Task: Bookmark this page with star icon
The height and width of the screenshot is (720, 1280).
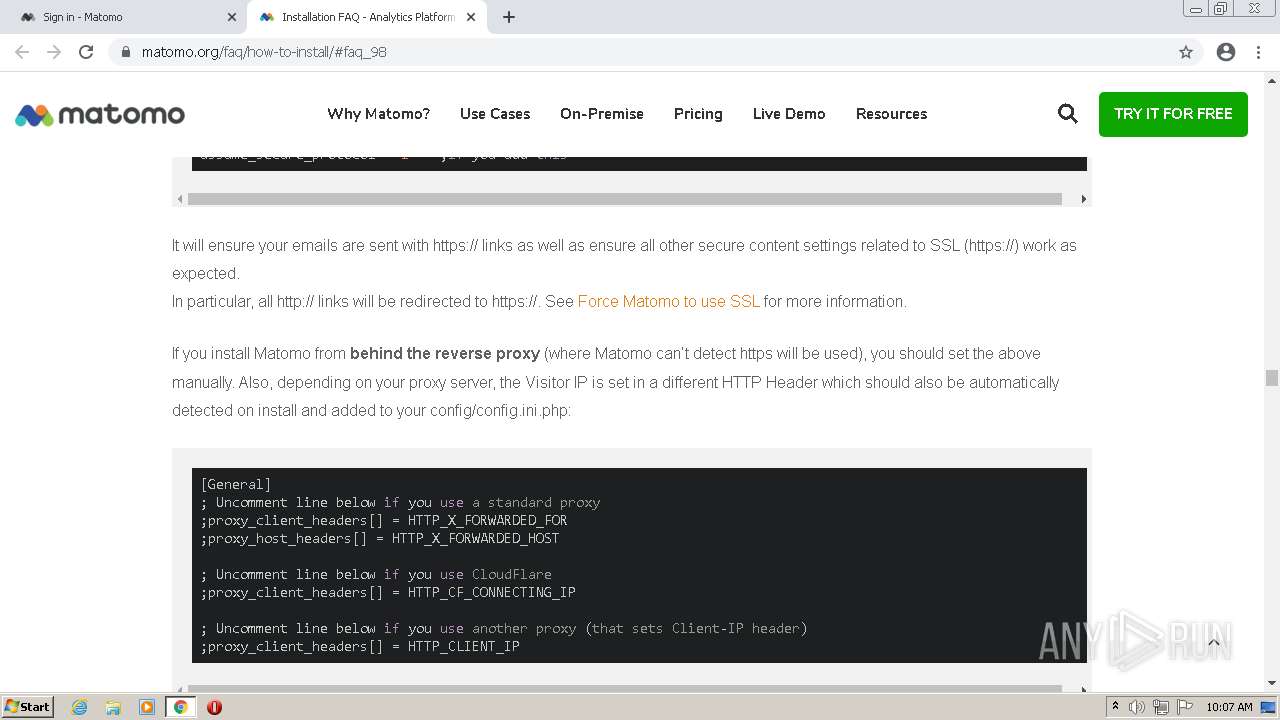Action: (x=1186, y=52)
